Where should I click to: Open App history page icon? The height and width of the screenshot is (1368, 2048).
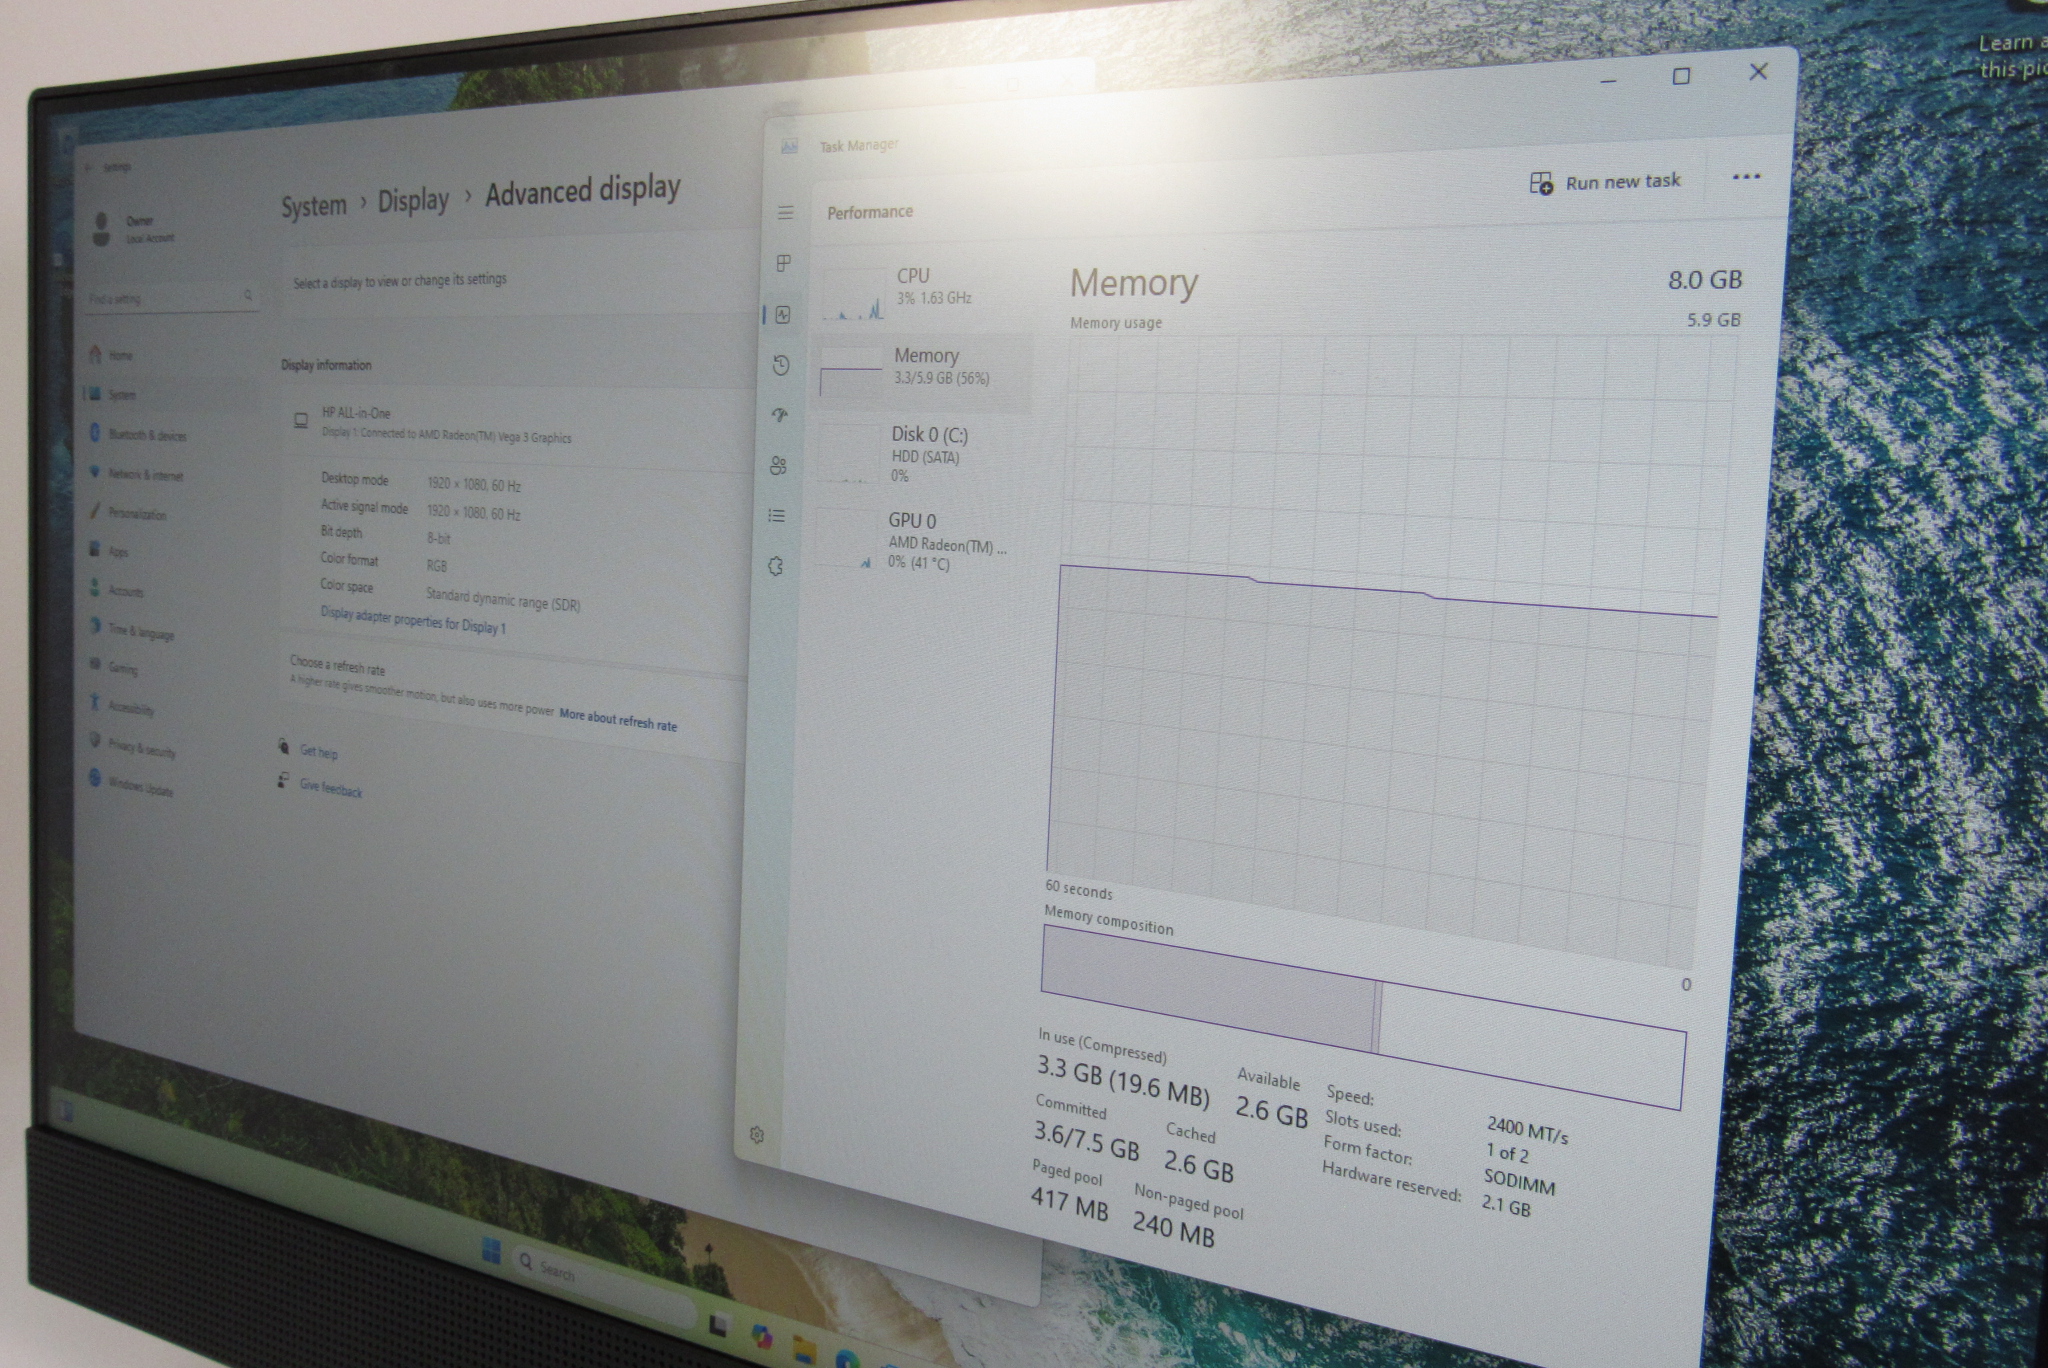click(x=781, y=365)
